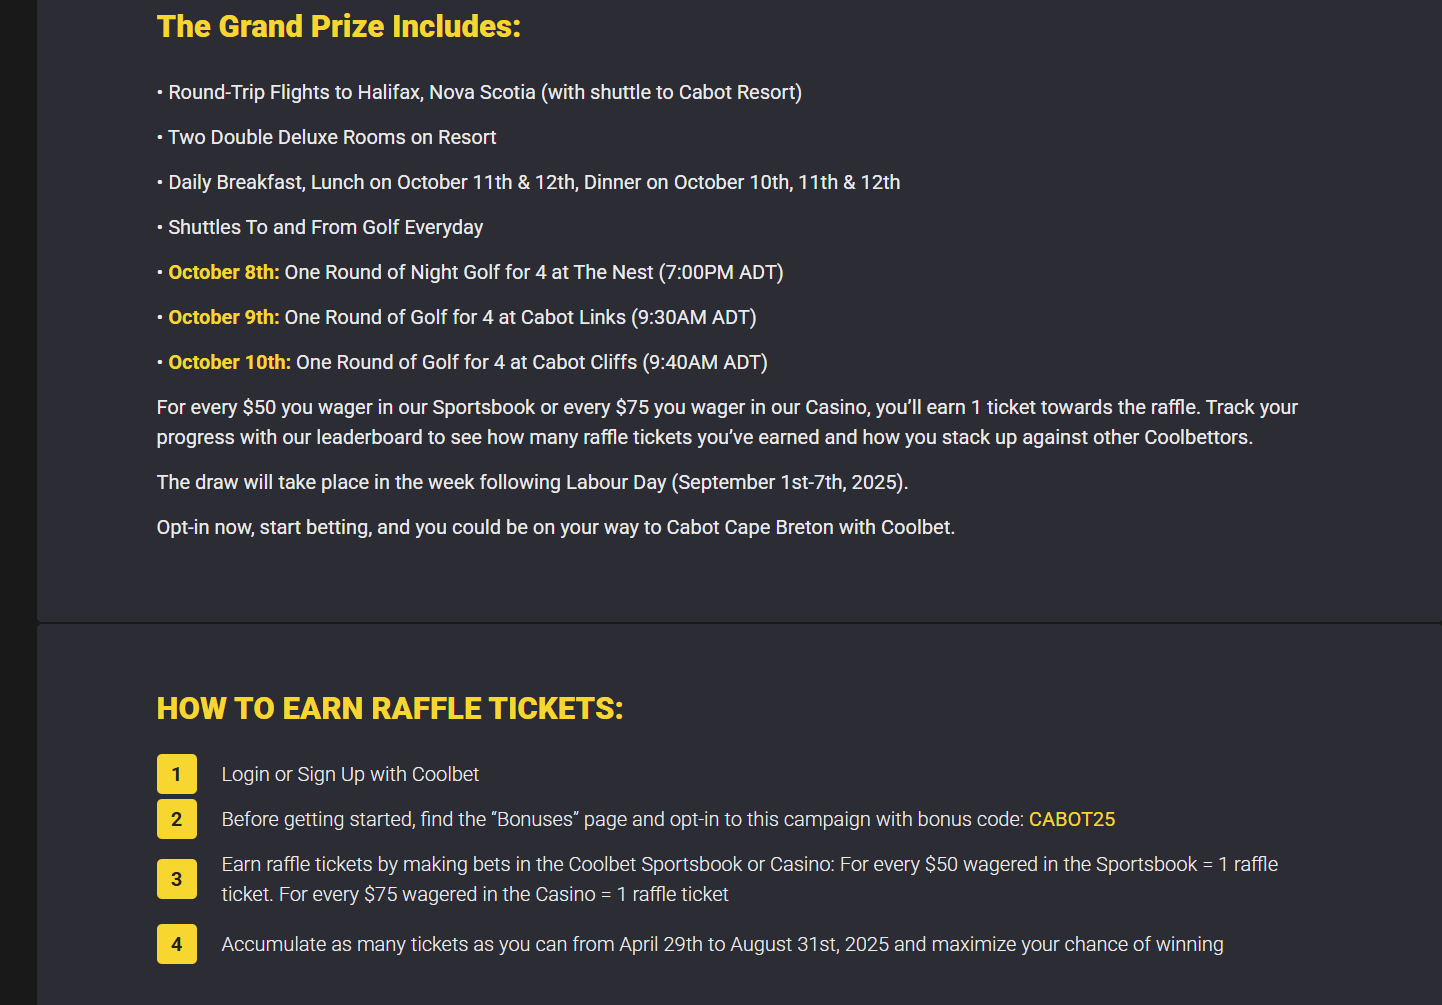Click the Two Double Deluxe Rooms bullet
Screen dimensions: 1442x1005
pos(332,137)
